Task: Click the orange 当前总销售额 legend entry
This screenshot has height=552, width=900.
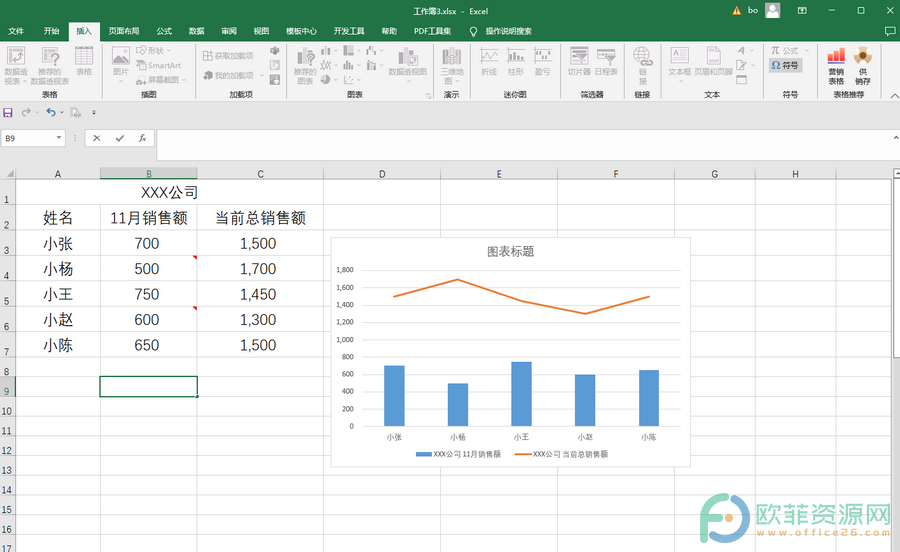Action: click(x=561, y=454)
